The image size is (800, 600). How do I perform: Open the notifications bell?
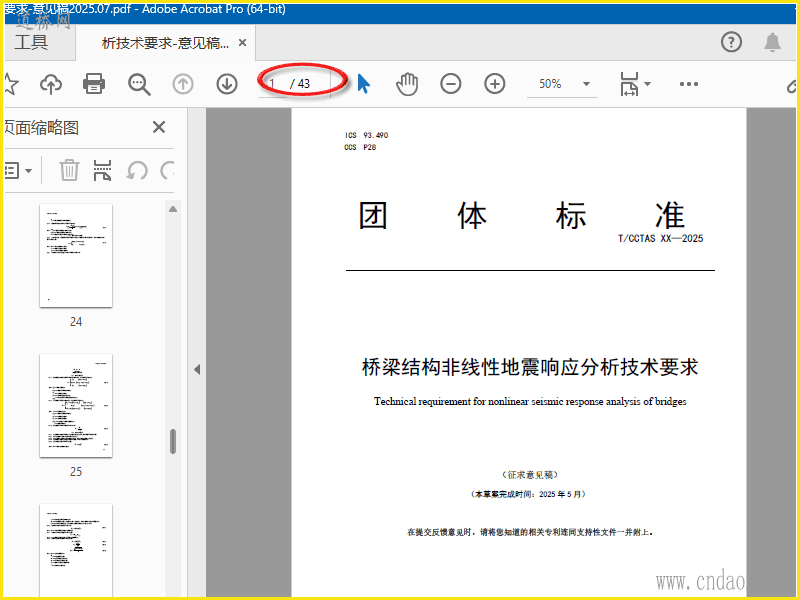tap(772, 42)
